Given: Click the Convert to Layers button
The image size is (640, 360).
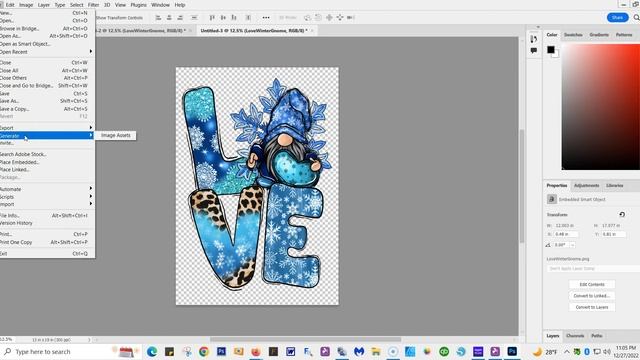Looking at the screenshot, I should coord(592,307).
